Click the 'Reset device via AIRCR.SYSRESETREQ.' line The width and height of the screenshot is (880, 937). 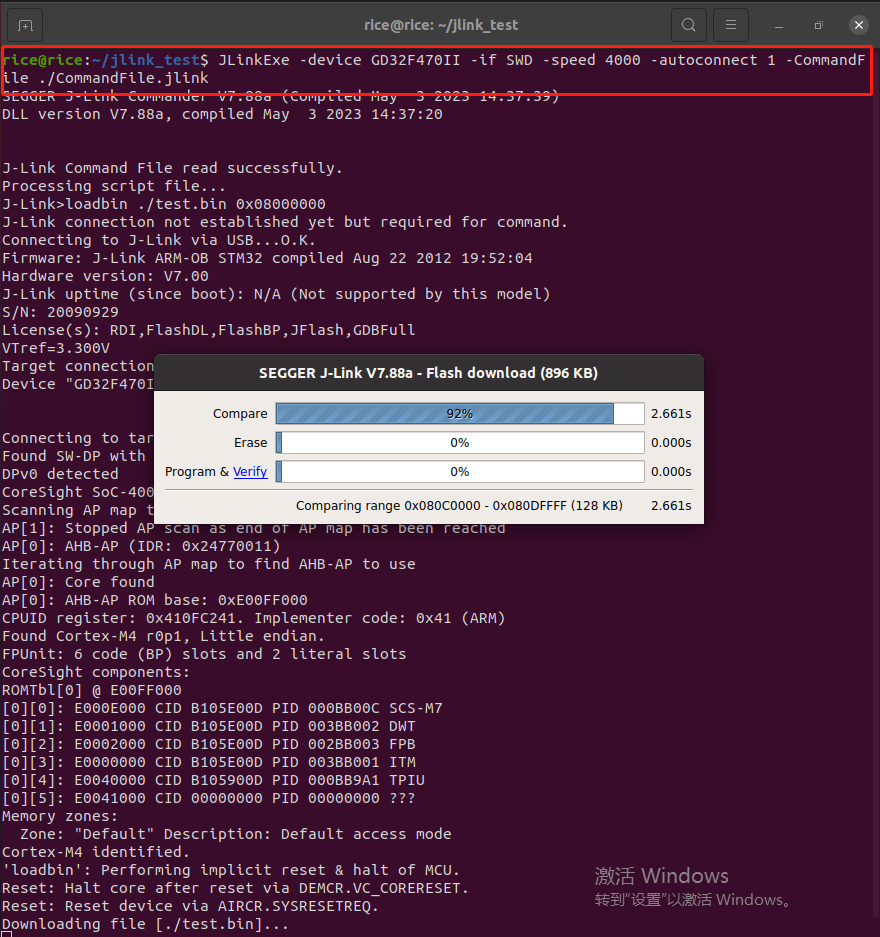click(x=191, y=906)
